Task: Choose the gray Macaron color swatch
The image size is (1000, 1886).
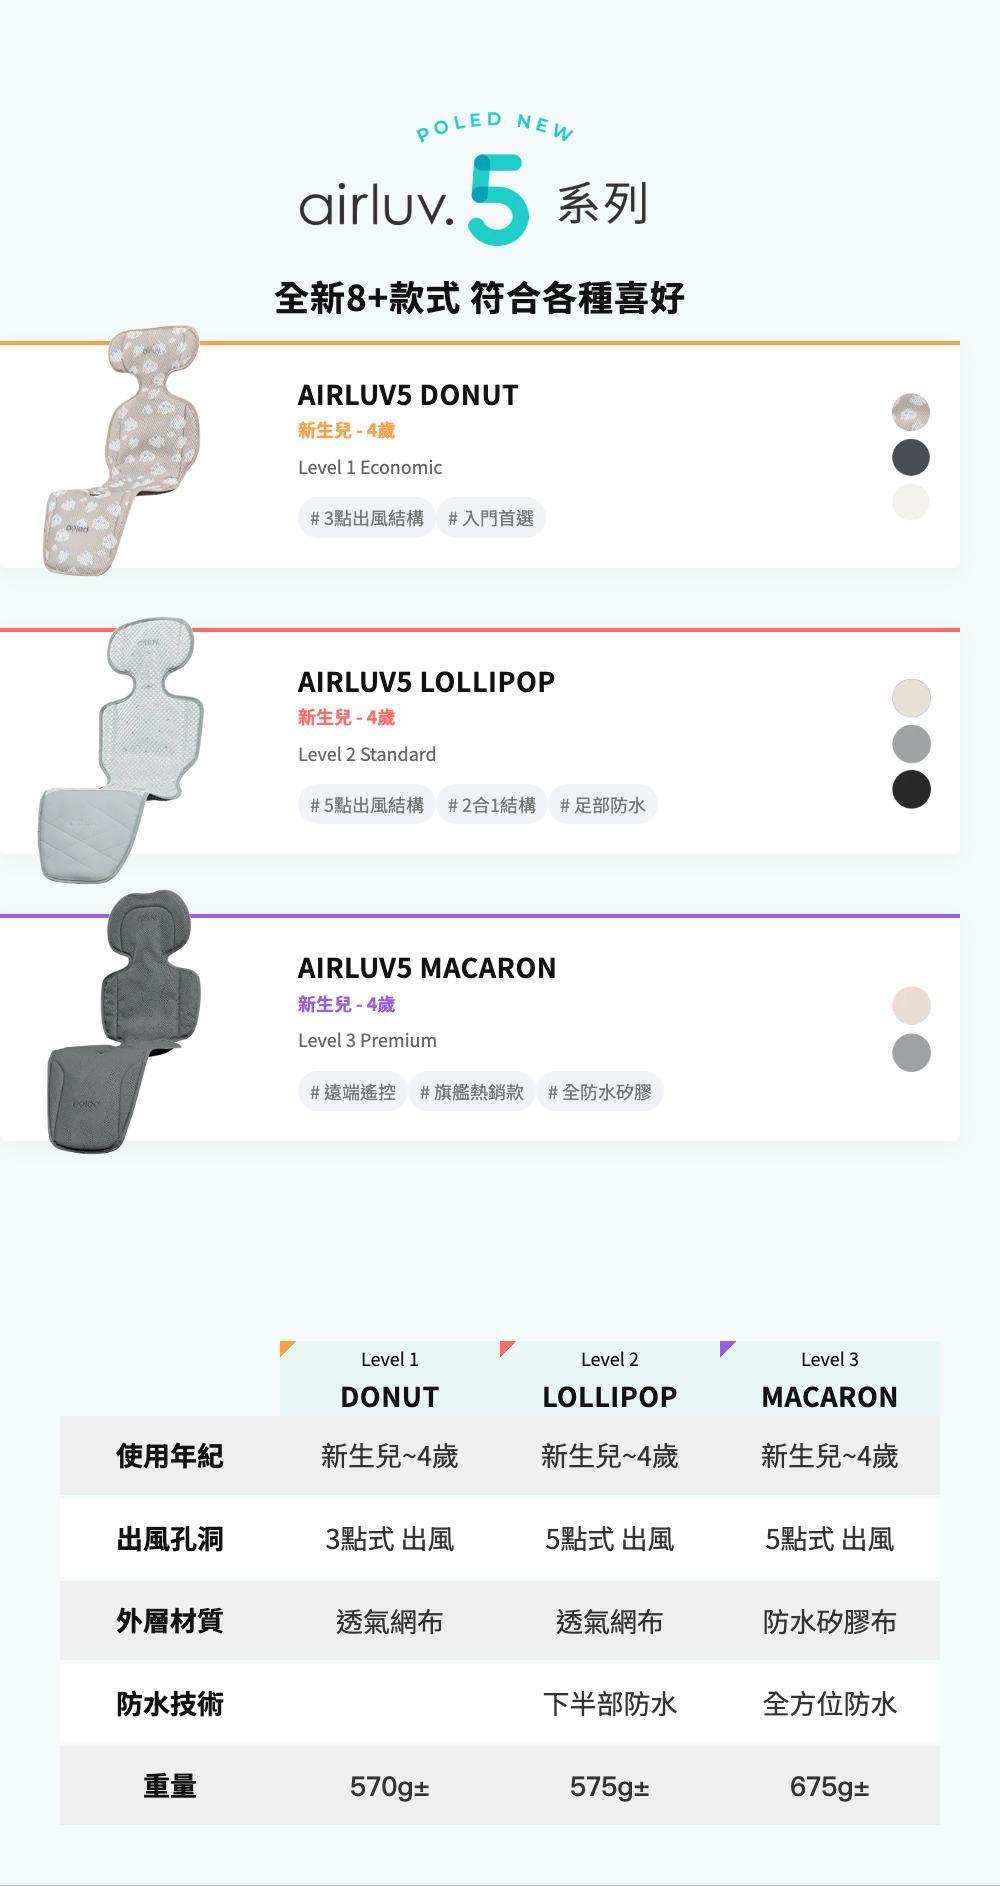Action: (x=911, y=1052)
